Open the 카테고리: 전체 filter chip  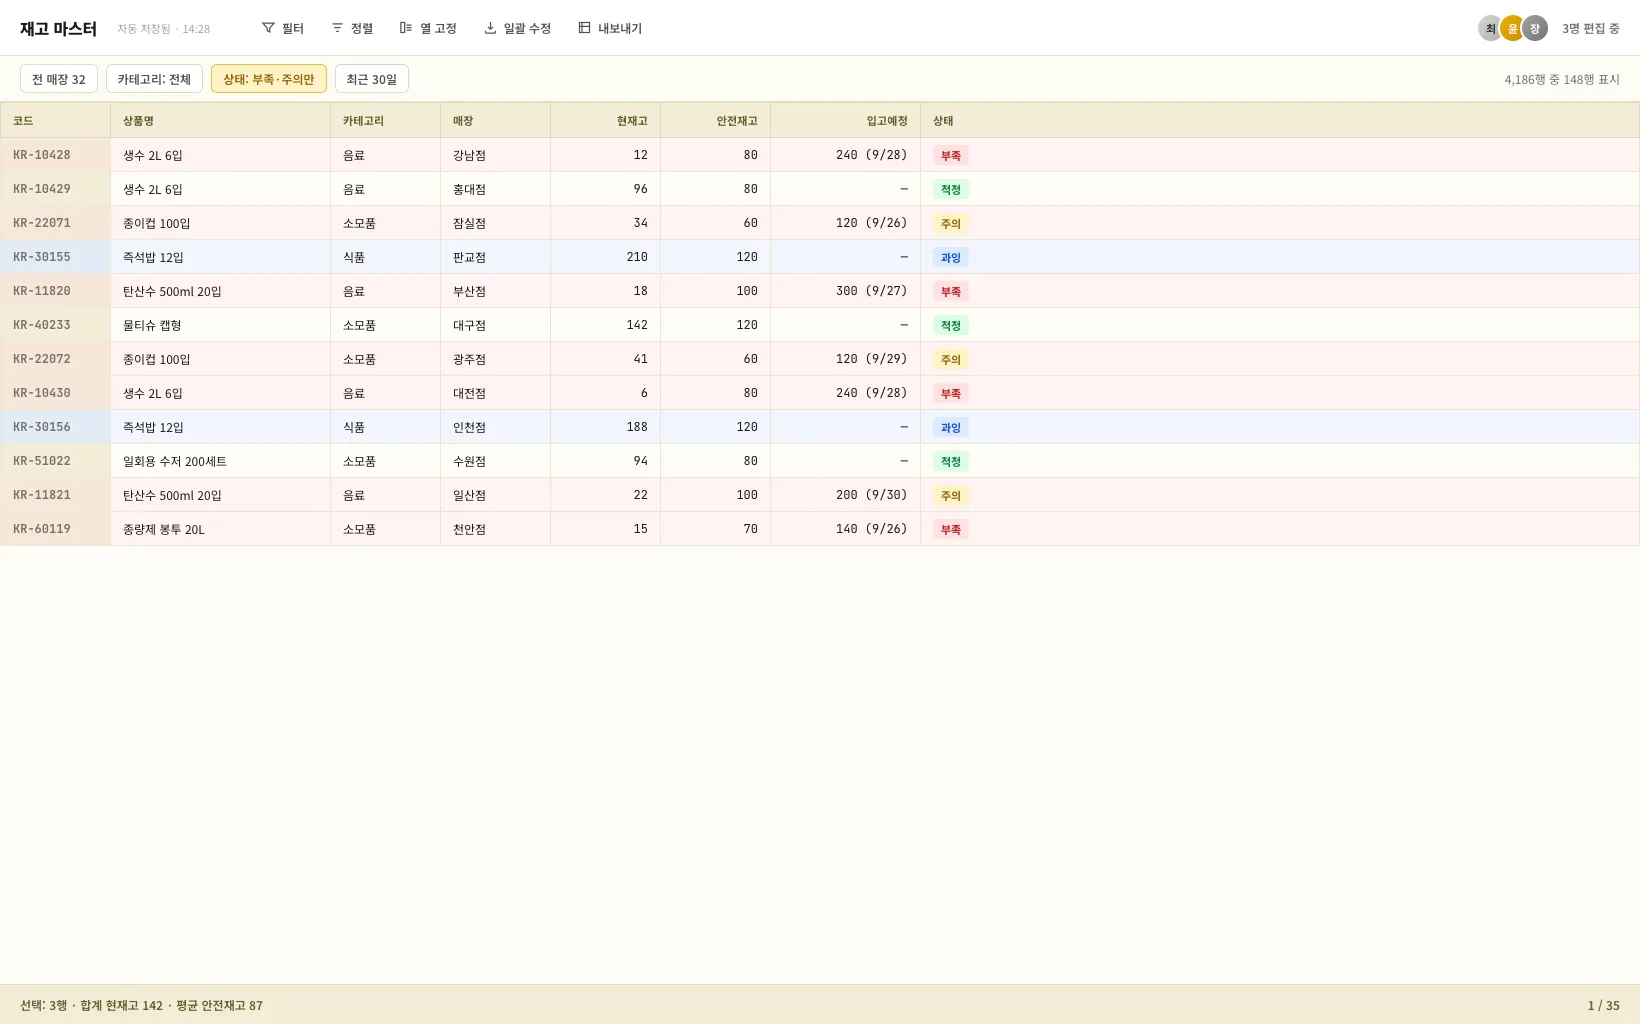coord(154,79)
